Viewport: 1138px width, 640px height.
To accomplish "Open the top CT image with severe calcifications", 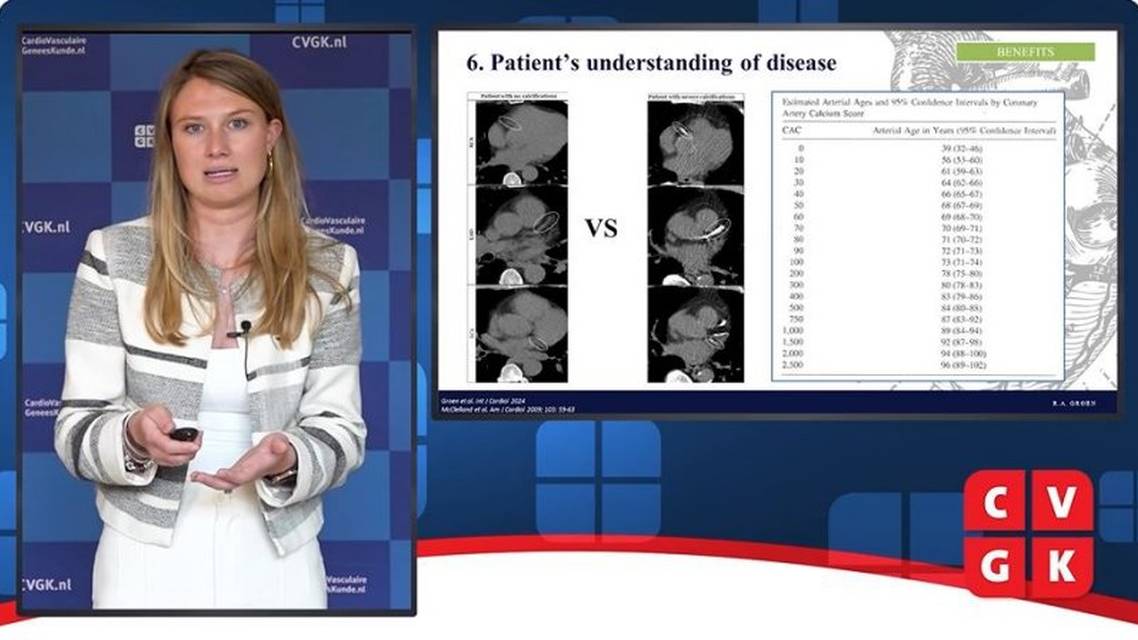I will click(x=695, y=140).
